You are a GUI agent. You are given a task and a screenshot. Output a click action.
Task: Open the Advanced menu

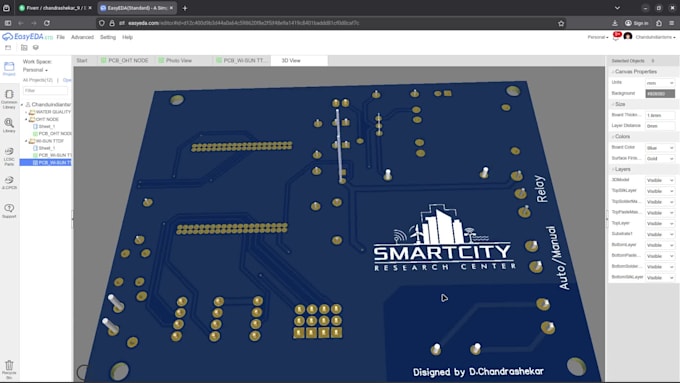(82, 37)
